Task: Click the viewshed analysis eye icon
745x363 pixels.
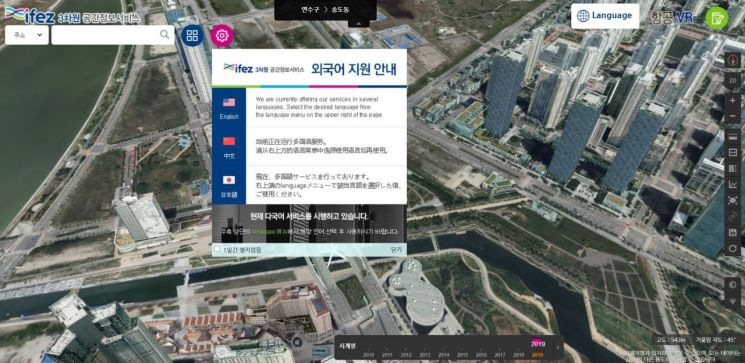Action: tap(732, 200)
